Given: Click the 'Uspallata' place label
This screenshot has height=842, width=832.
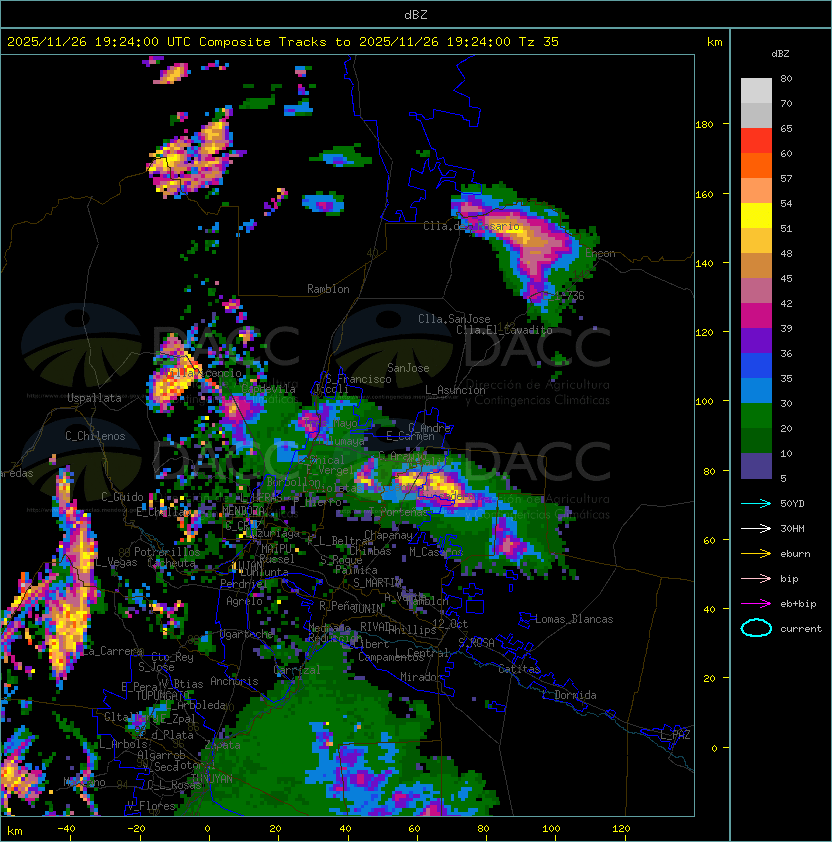Looking at the screenshot, I should pos(94,398).
